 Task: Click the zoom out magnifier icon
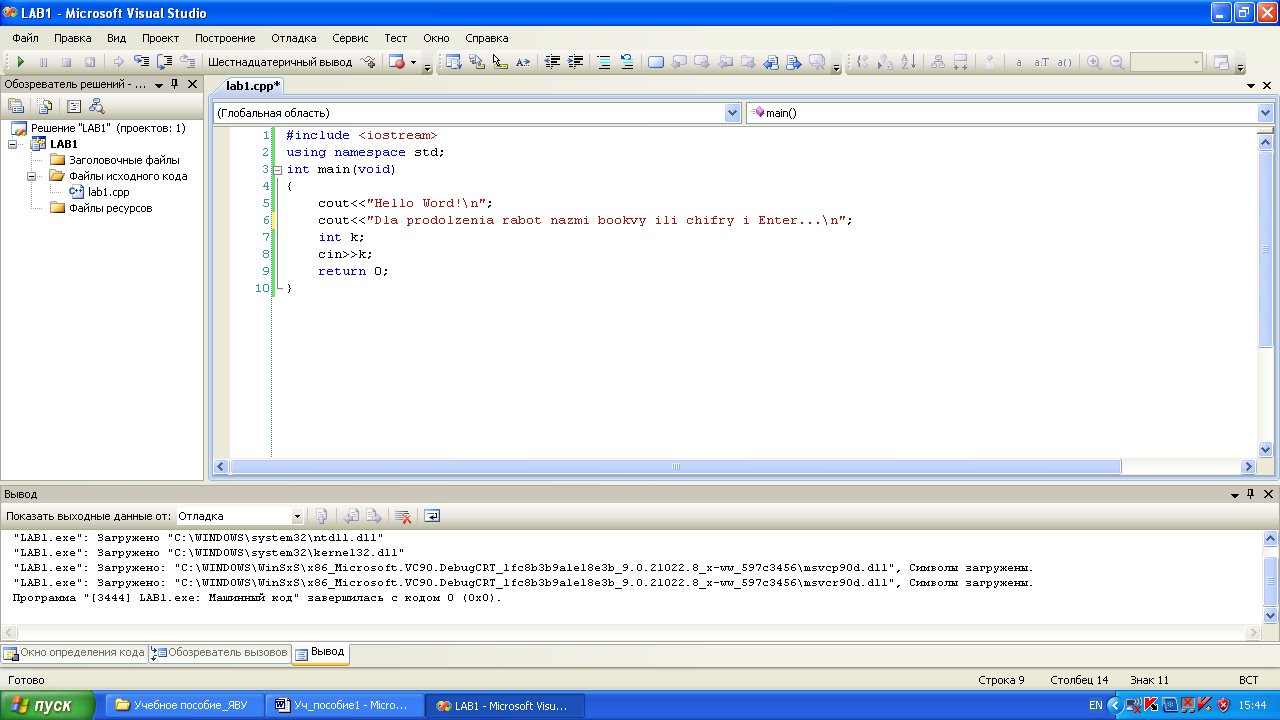pyautogui.click(x=1117, y=62)
